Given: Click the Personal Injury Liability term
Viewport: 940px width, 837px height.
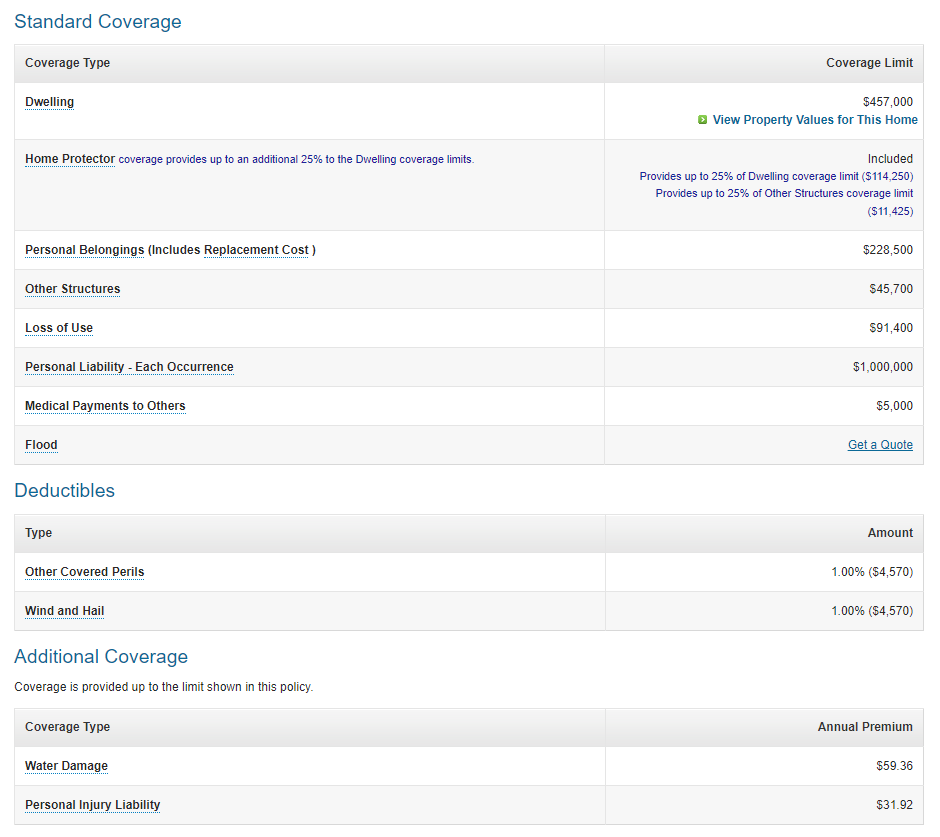Looking at the screenshot, I should [x=92, y=805].
